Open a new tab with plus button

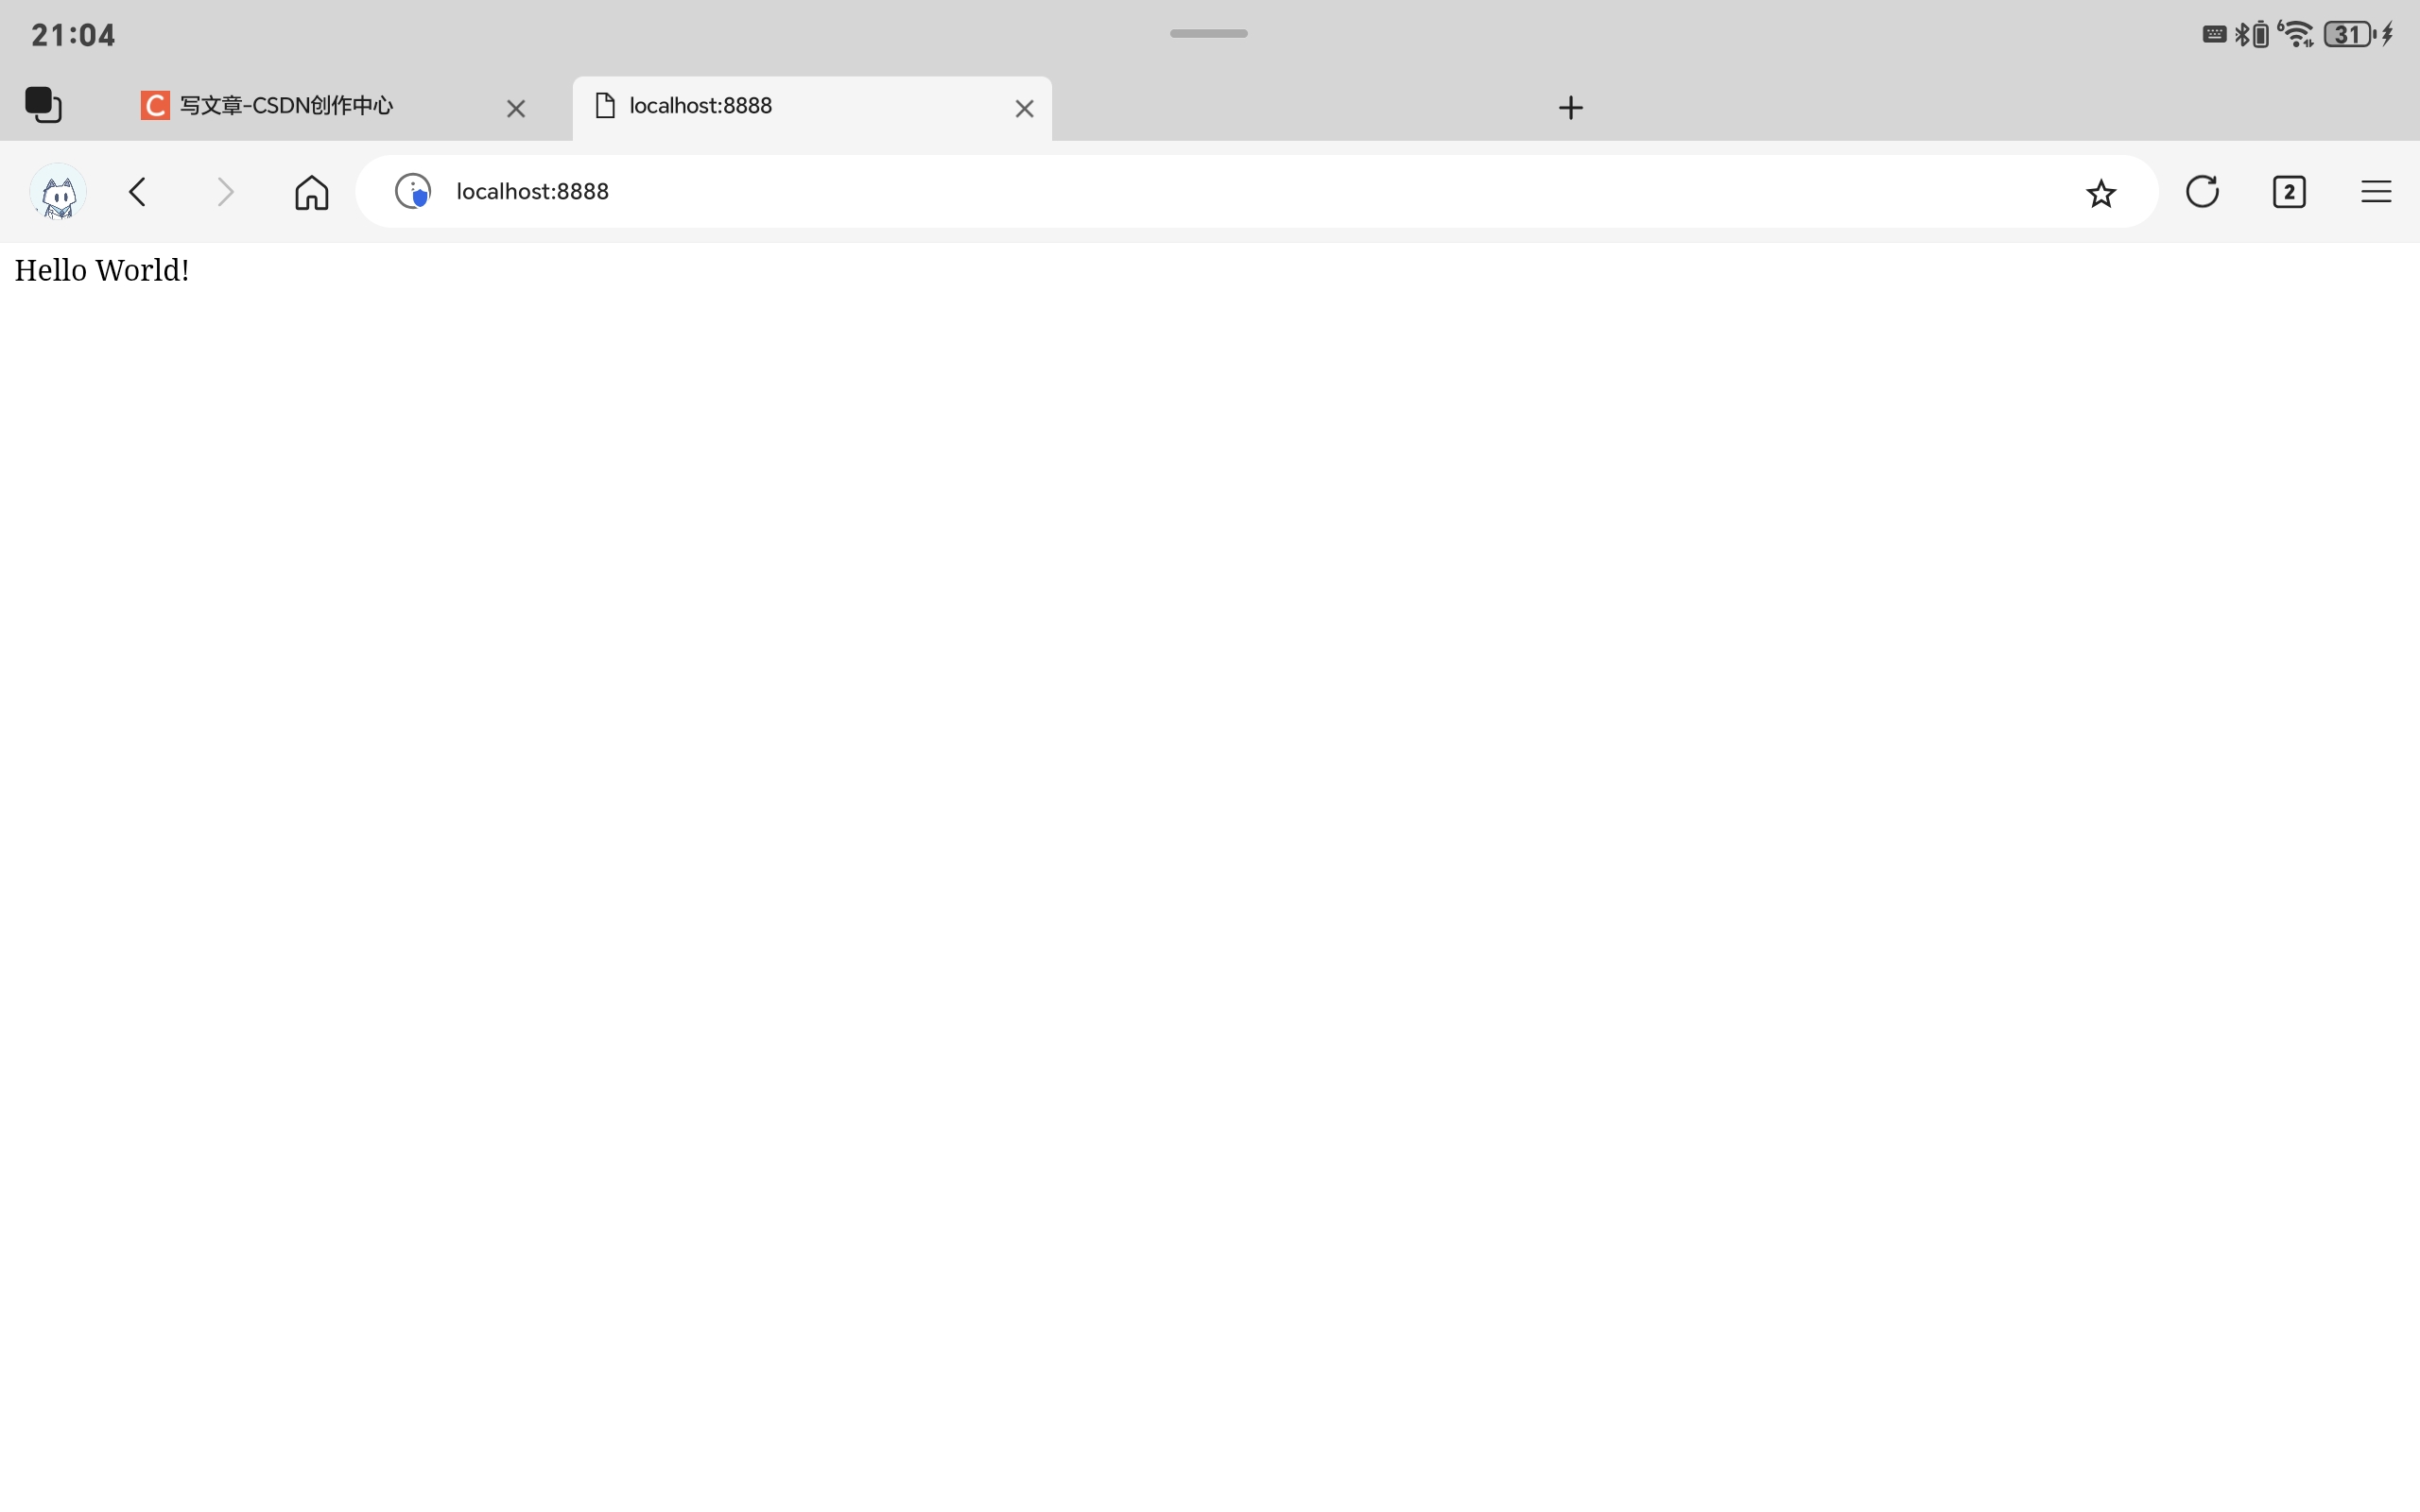pos(1570,108)
